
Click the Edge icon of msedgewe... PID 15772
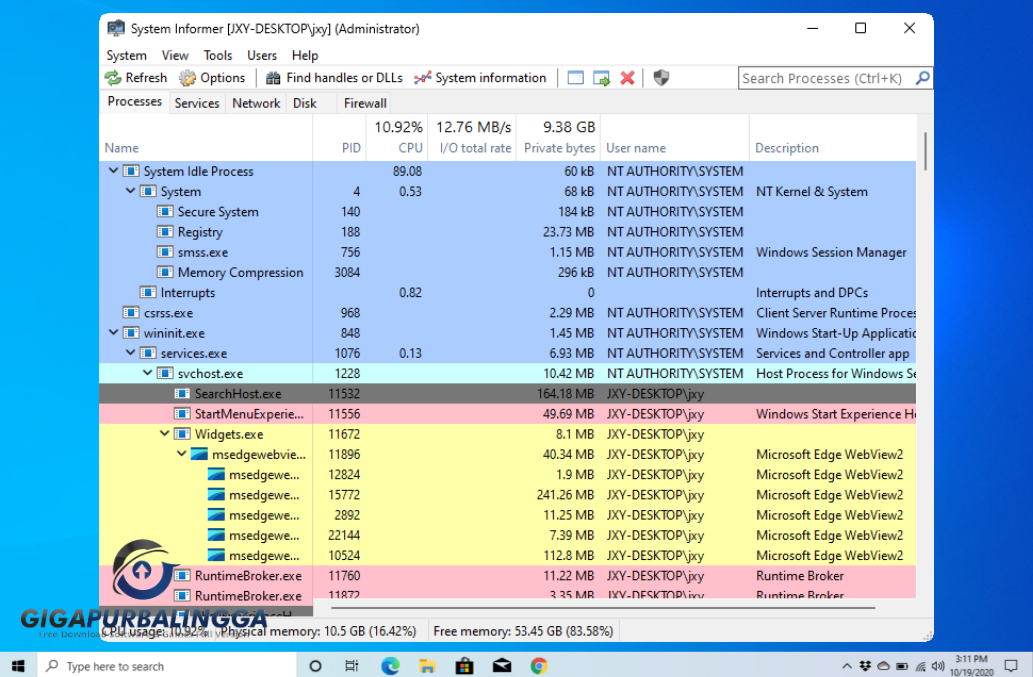[216, 495]
